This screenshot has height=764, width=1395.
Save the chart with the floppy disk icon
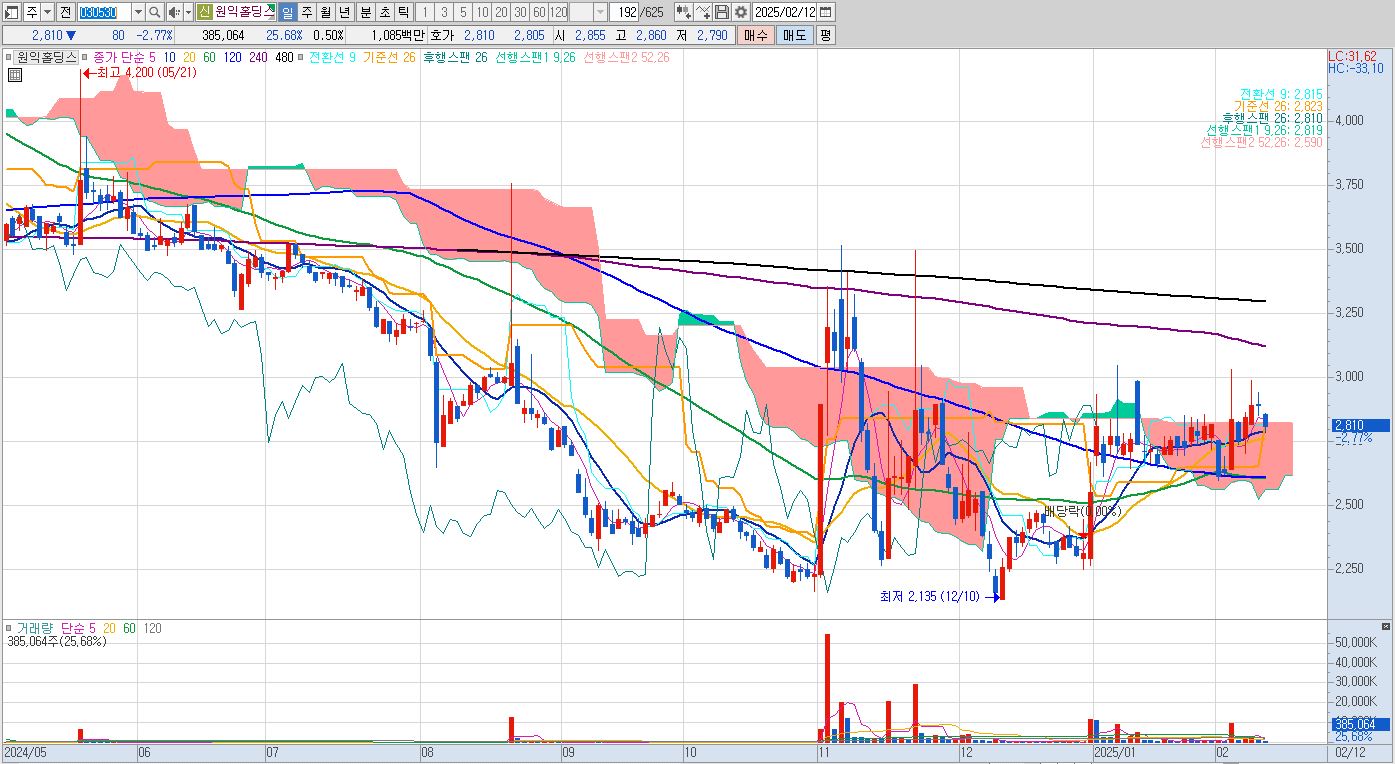pyautogui.click(x=722, y=12)
